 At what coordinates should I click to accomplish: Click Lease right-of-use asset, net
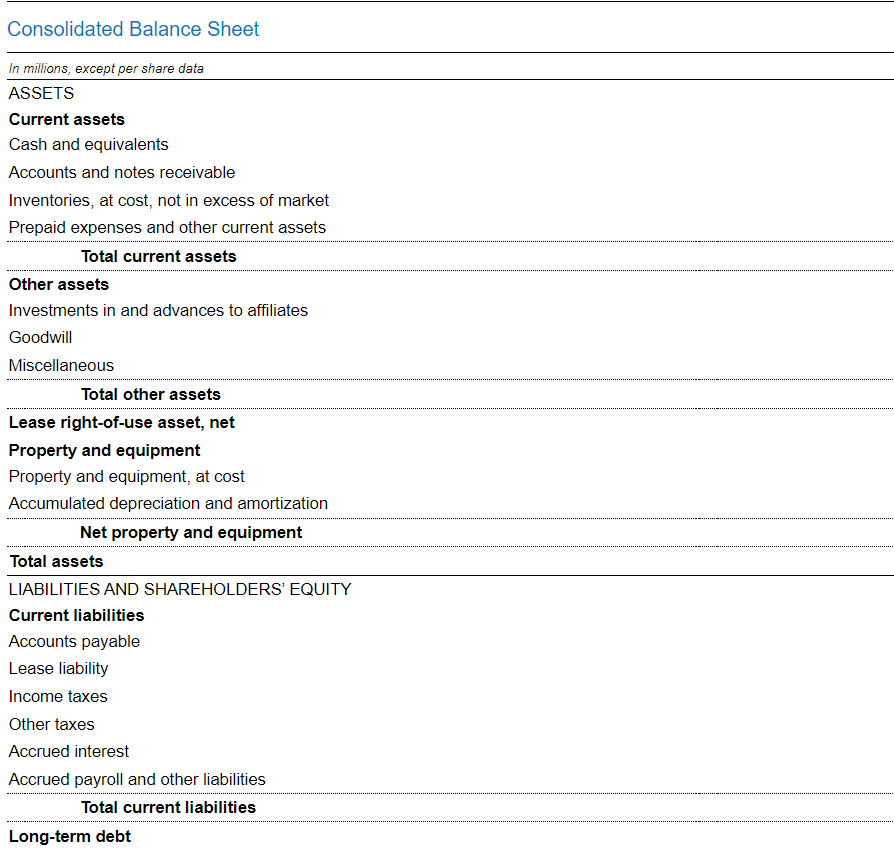[x=122, y=422]
